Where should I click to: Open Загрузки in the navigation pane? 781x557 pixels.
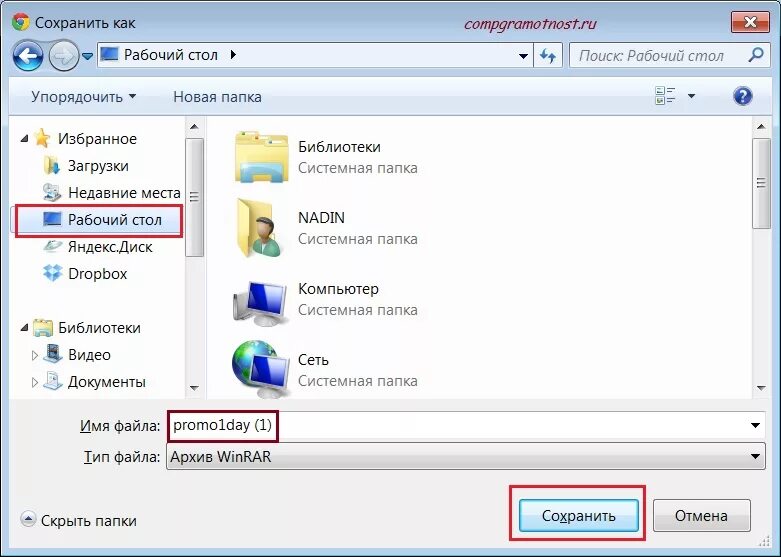click(98, 165)
